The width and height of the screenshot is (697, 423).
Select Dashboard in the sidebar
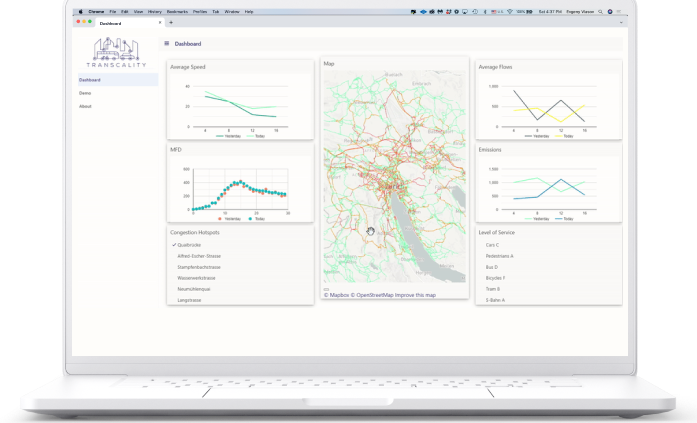coord(118,80)
